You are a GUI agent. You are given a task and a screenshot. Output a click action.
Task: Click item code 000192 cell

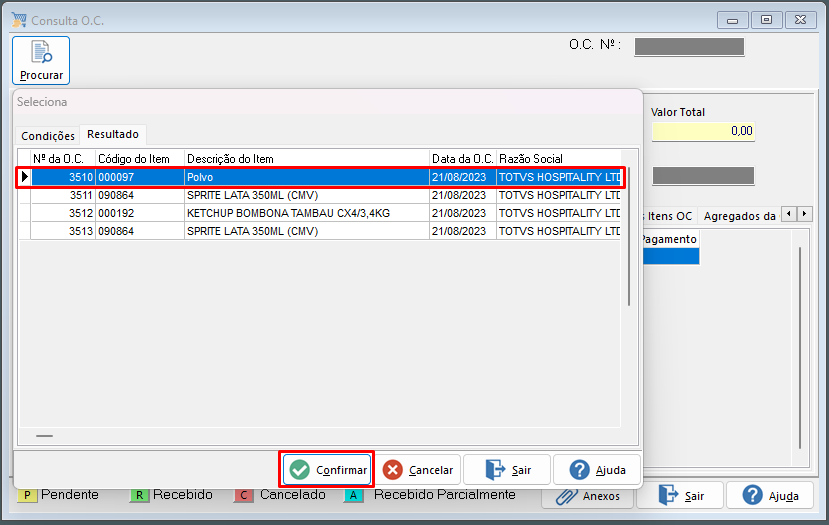[140, 213]
